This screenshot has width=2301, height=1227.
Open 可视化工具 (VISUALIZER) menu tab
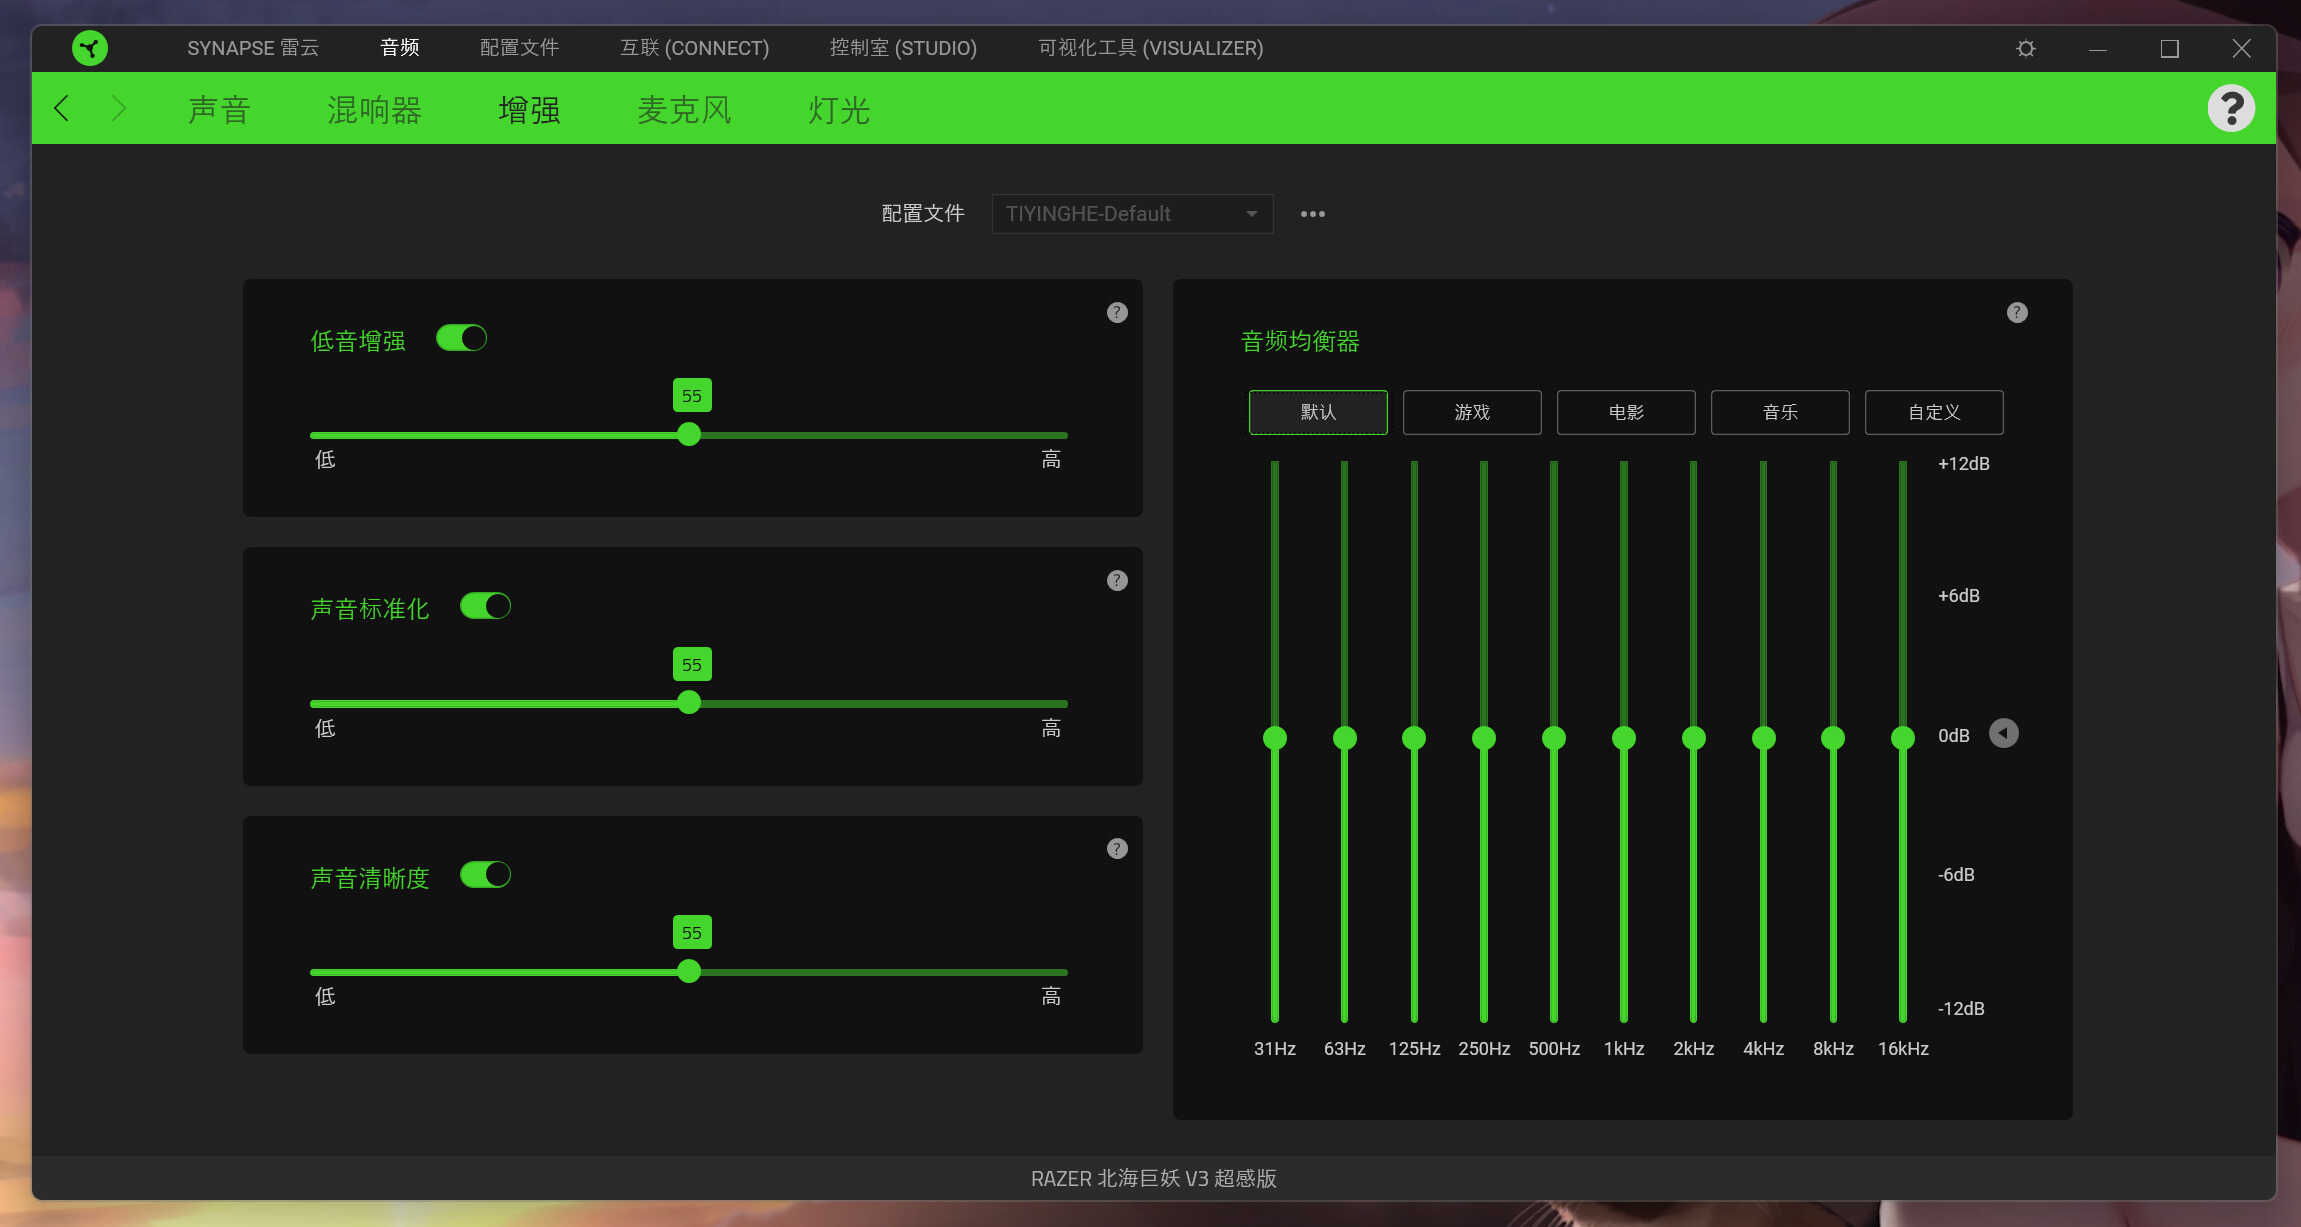(x=1150, y=48)
